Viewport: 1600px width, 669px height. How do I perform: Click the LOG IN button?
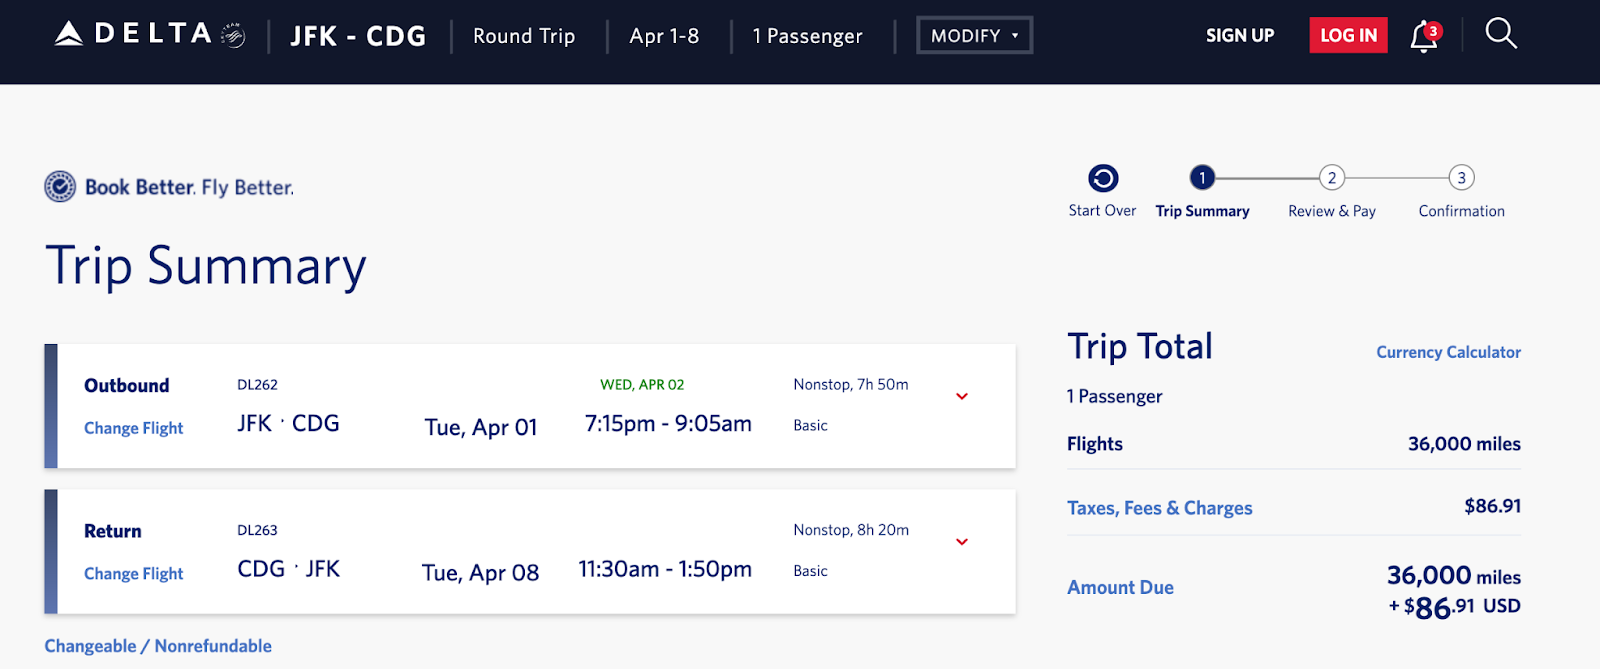tap(1348, 36)
